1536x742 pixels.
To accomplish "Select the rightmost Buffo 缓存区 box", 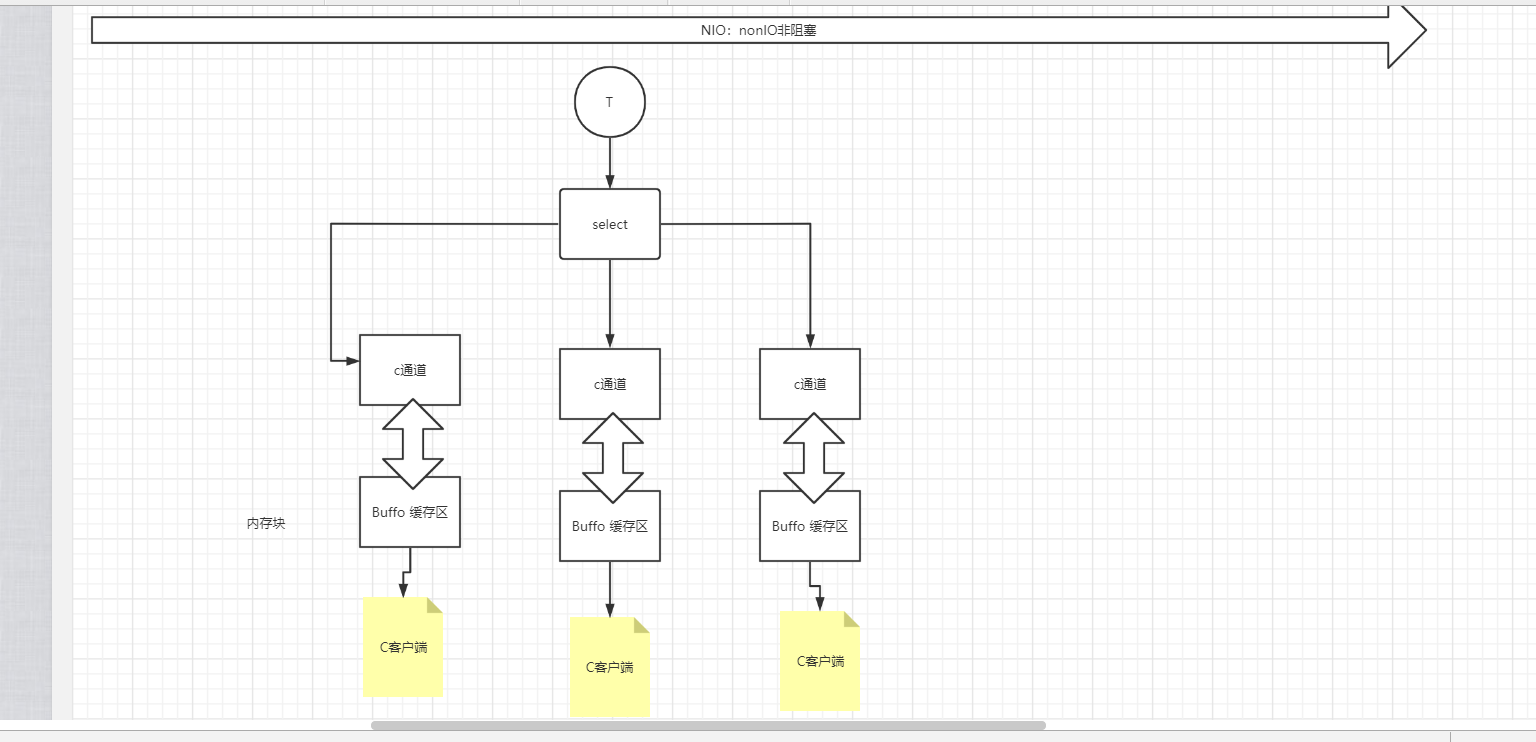I will point(810,526).
